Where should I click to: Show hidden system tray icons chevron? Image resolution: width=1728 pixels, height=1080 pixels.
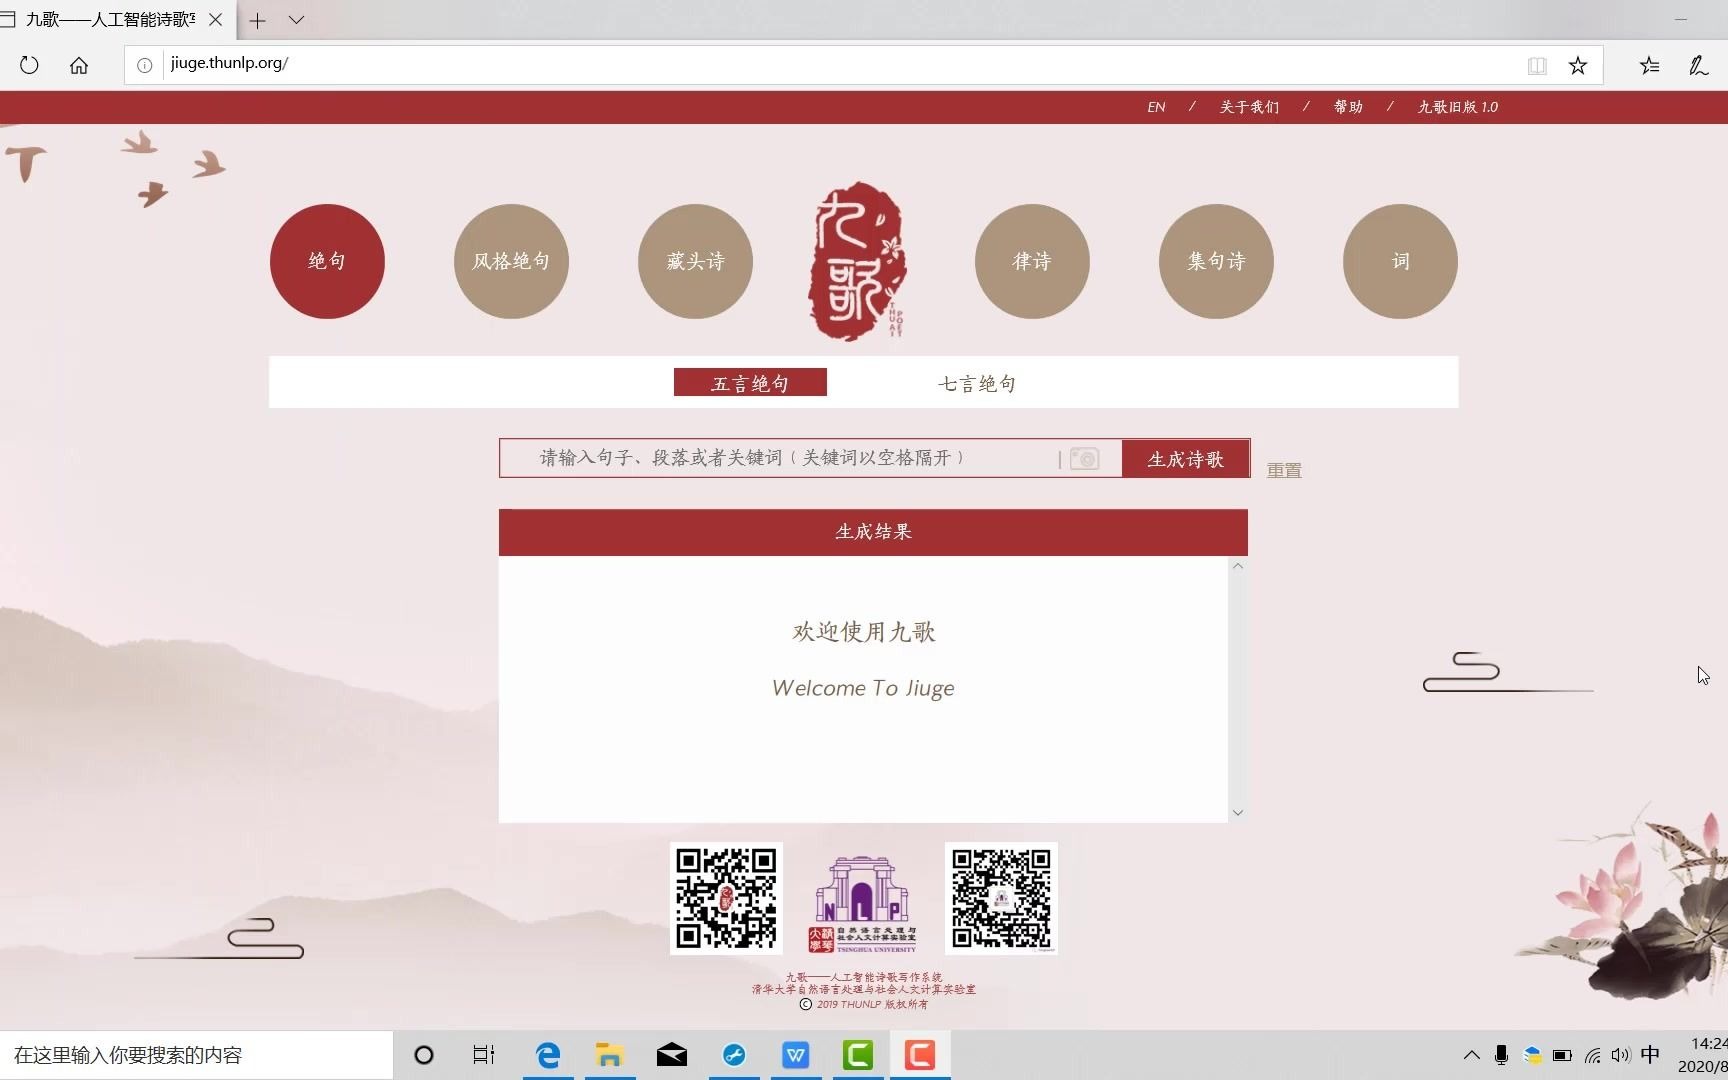(x=1471, y=1055)
